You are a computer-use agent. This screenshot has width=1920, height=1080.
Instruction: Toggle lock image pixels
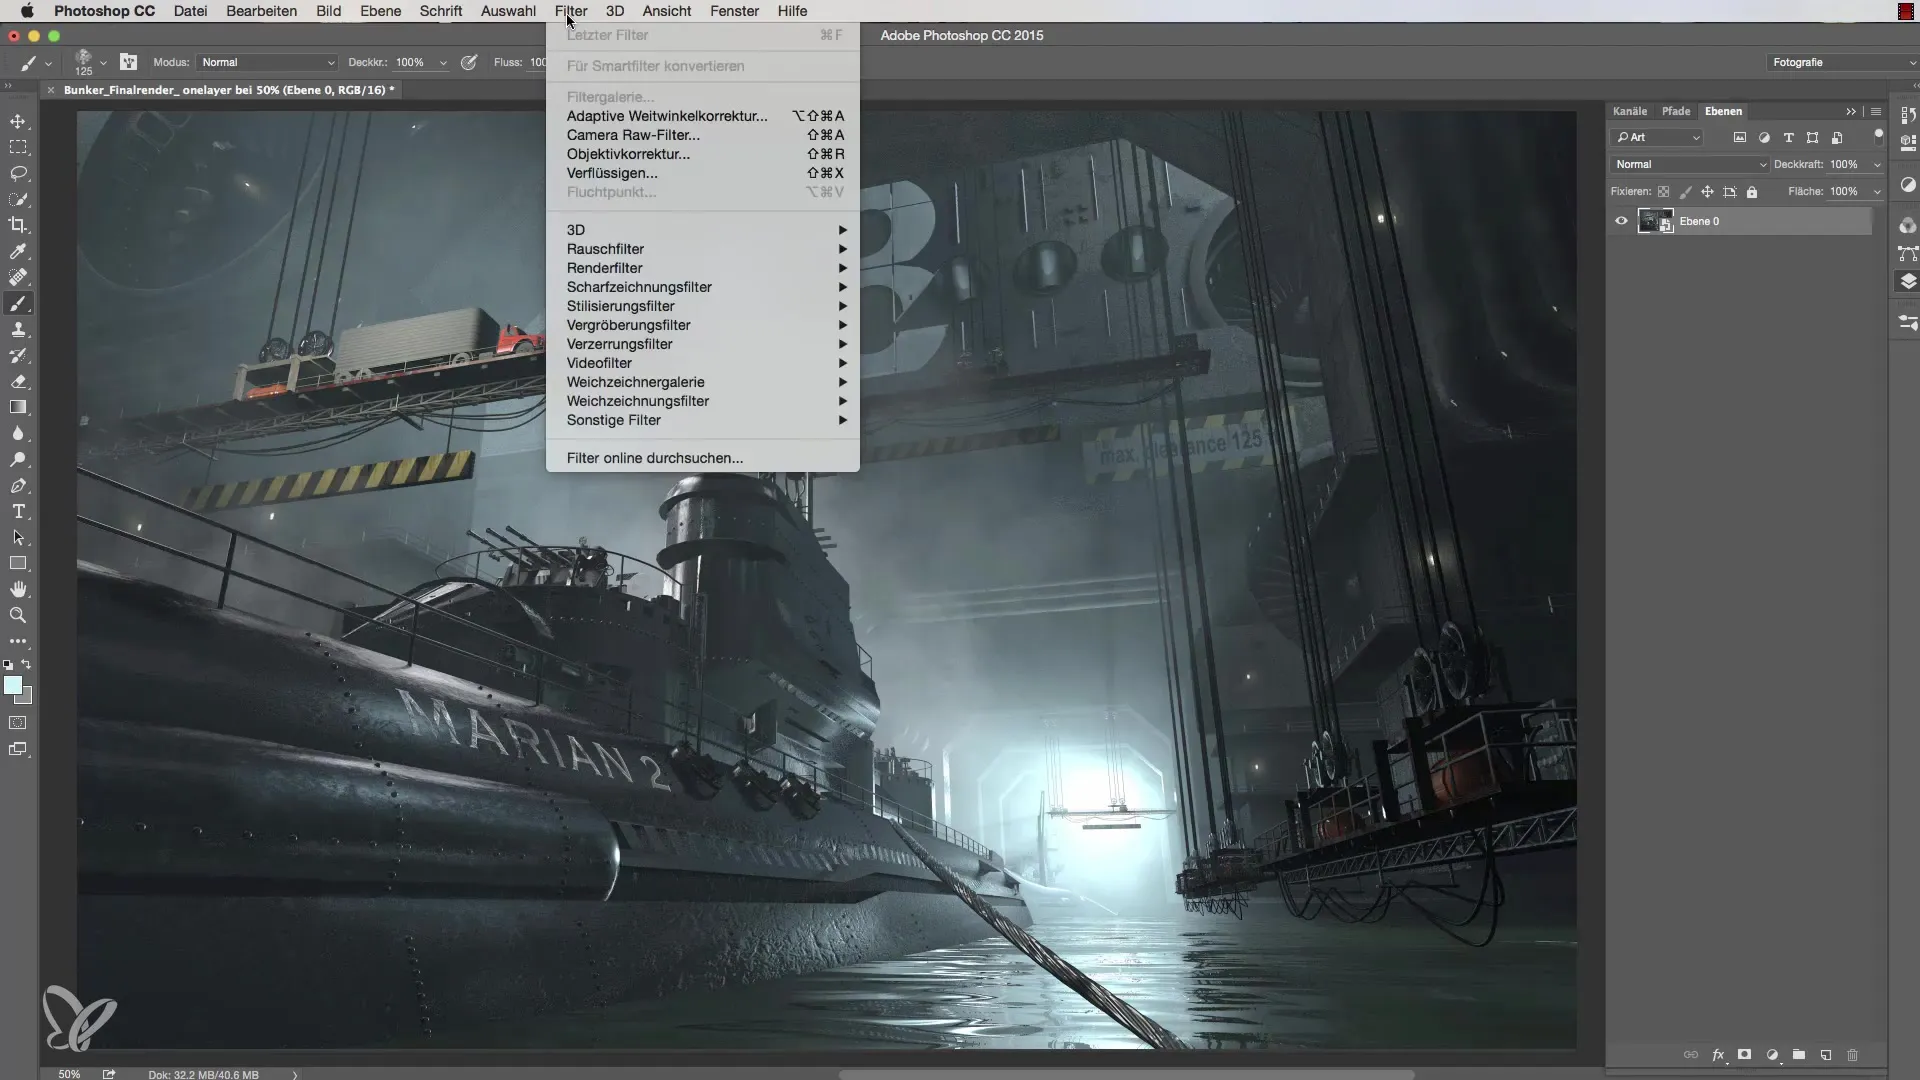click(x=1686, y=192)
